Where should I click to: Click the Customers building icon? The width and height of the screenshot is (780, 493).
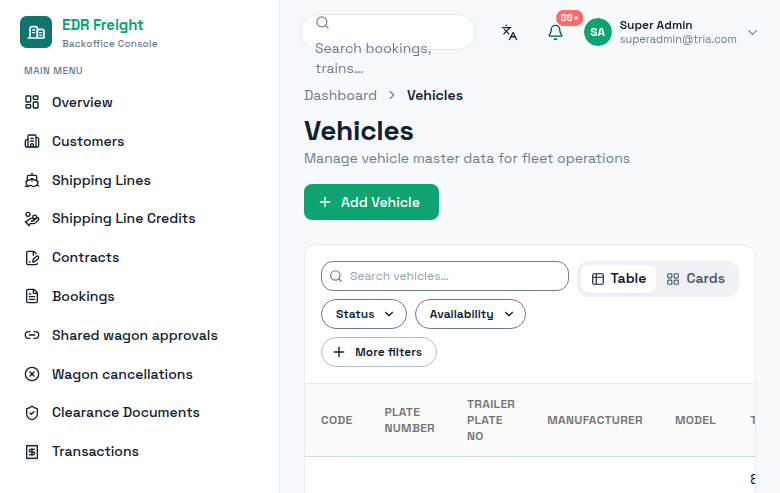click(32, 141)
